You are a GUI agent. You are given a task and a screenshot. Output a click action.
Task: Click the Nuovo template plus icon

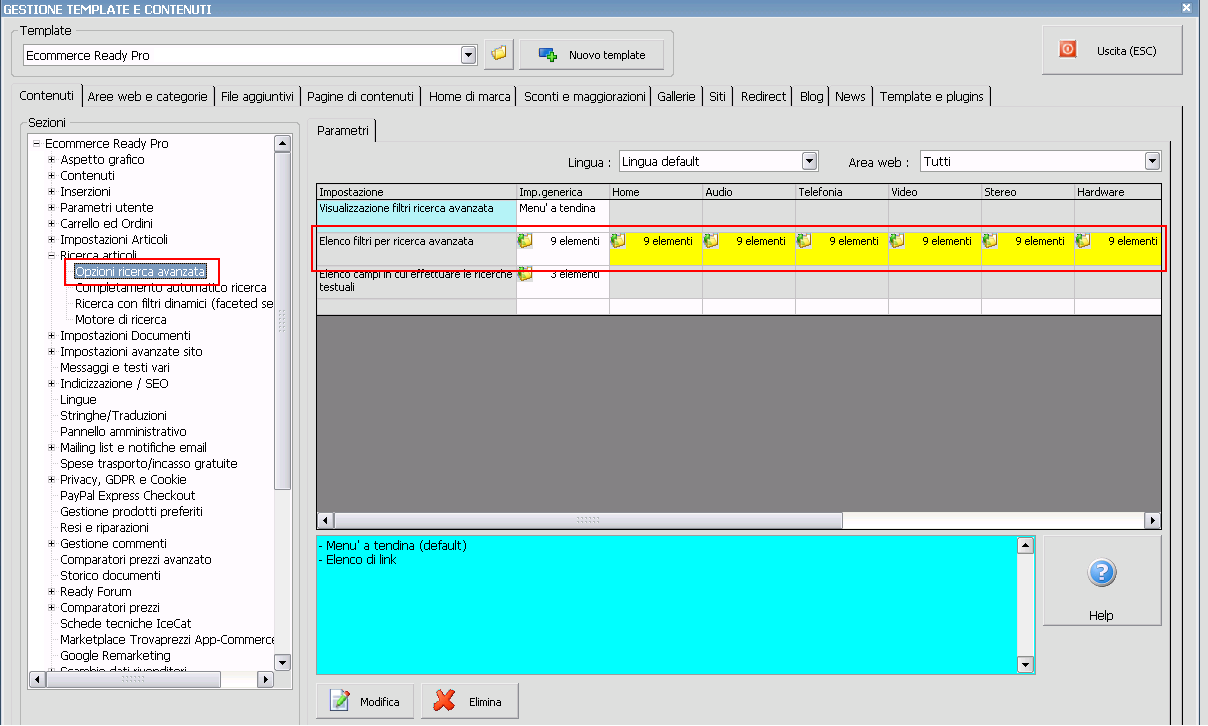(x=548, y=55)
